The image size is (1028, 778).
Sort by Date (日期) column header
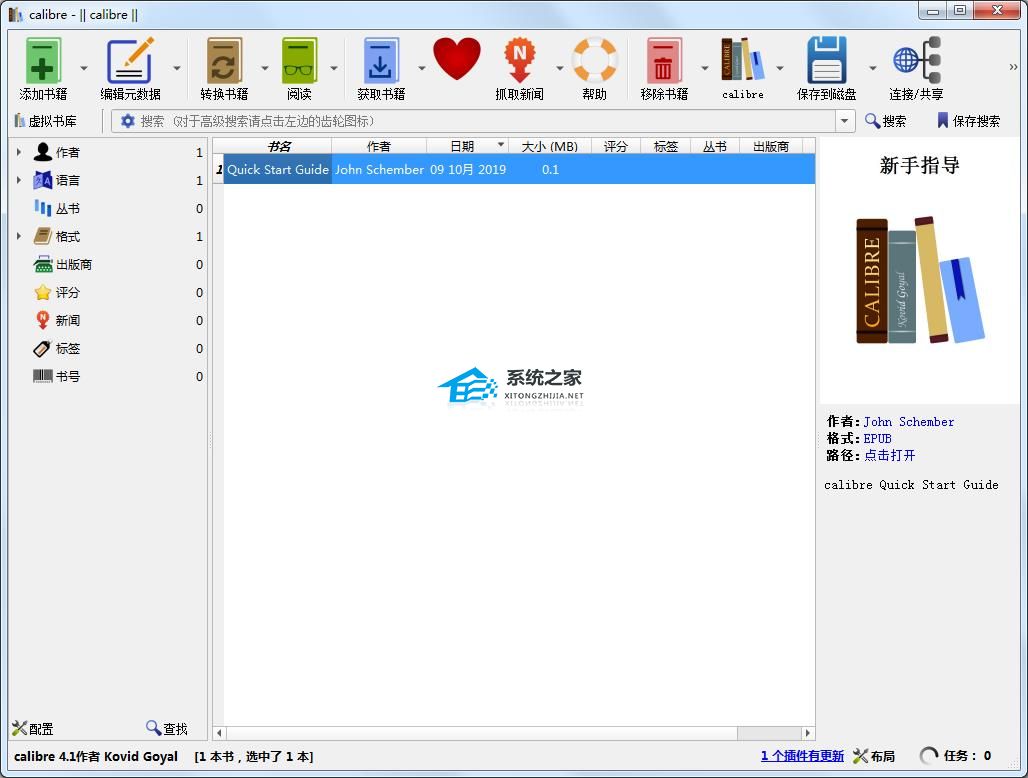(468, 146)
